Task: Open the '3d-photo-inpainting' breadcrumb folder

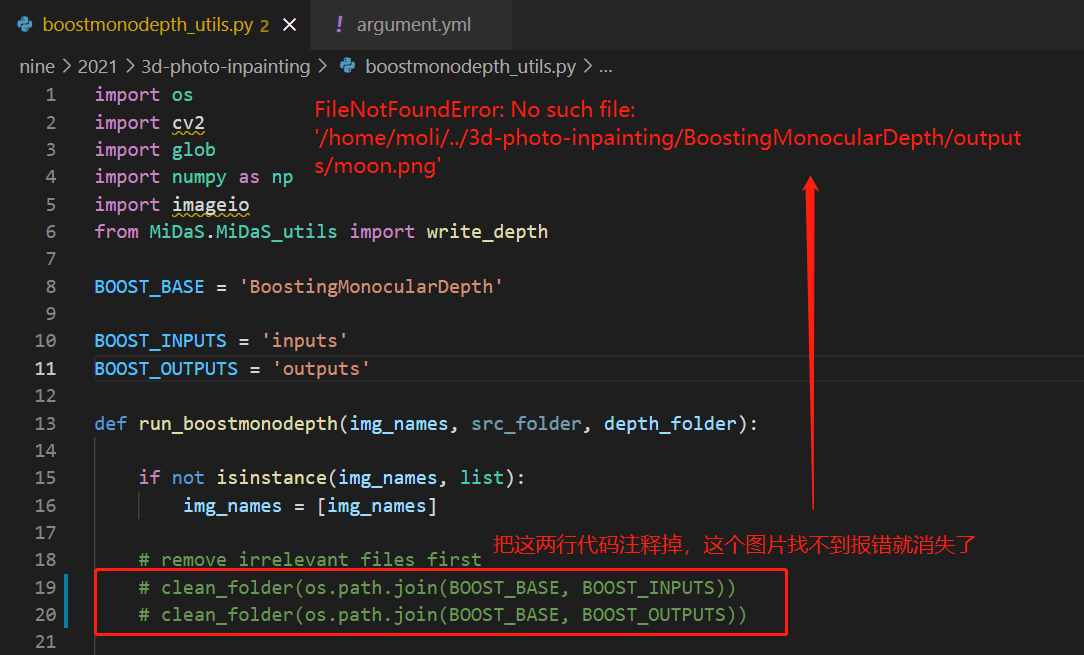Action: click(225, 66)
